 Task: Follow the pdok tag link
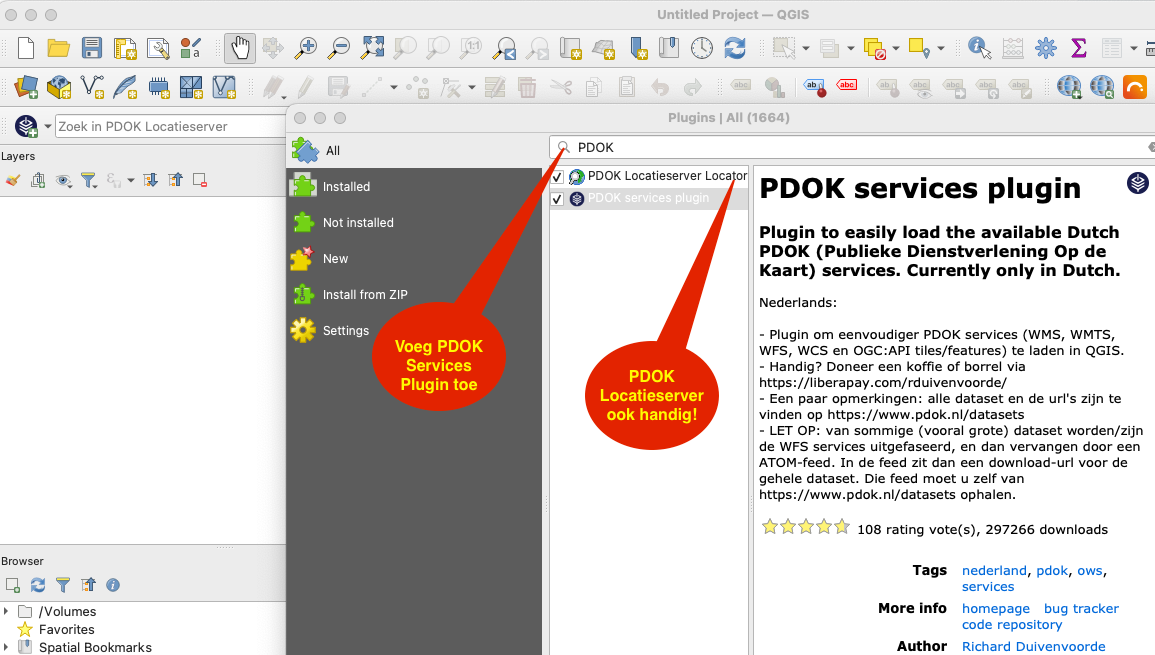pos(1052,570)
